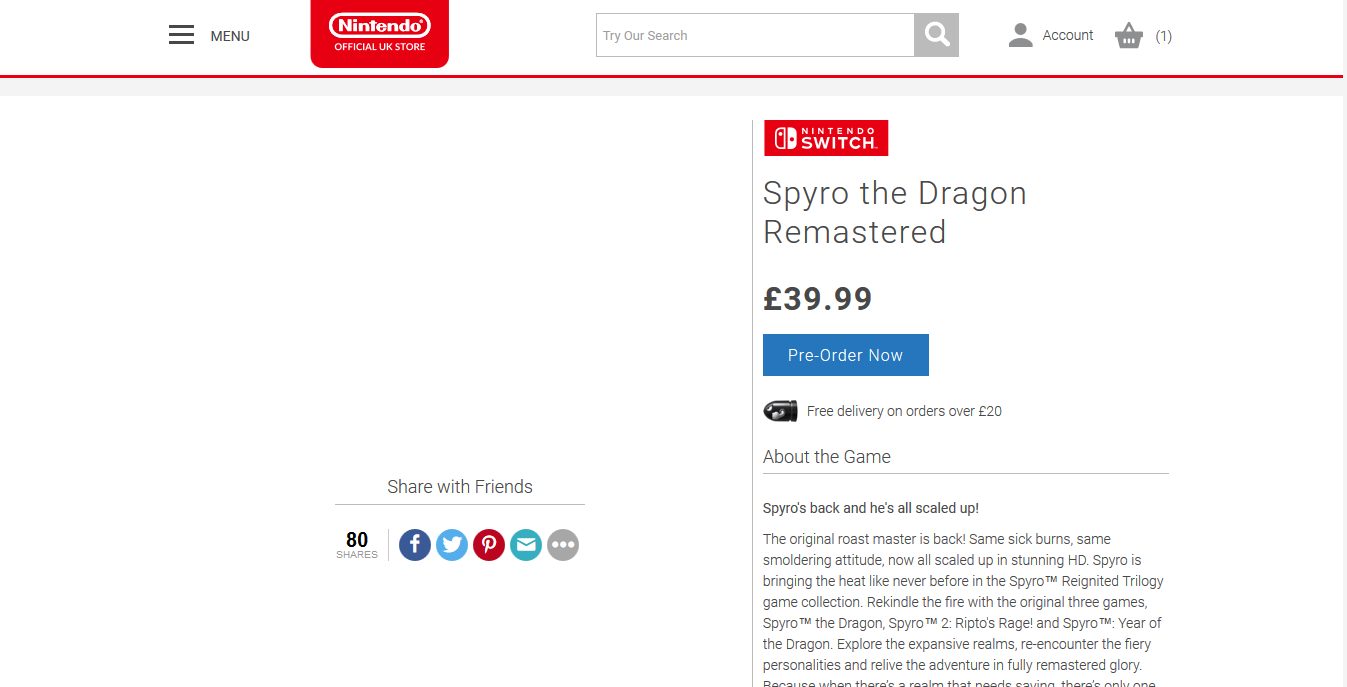Click the Account person icon

click(1020, 36)
